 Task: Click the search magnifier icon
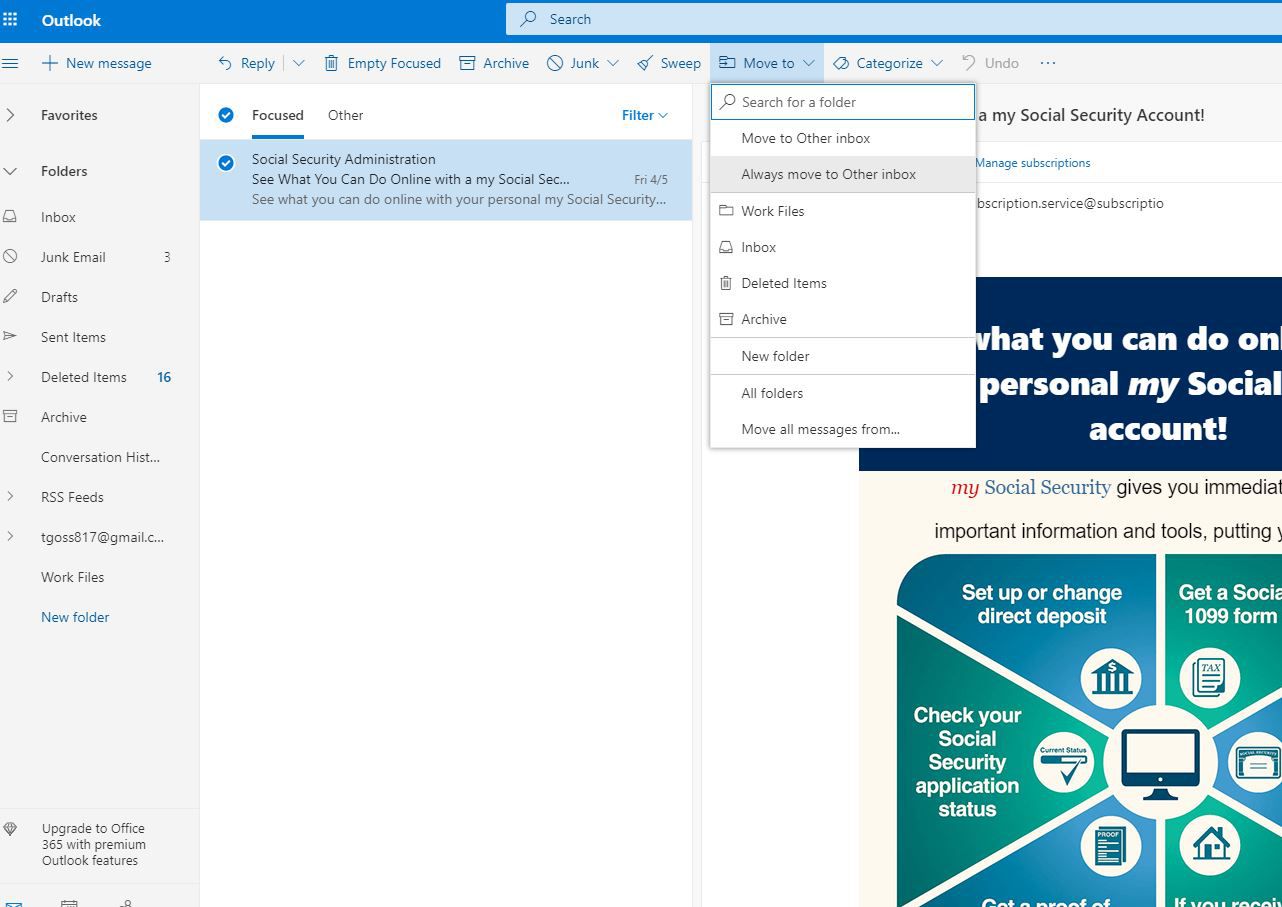[529, 19]
